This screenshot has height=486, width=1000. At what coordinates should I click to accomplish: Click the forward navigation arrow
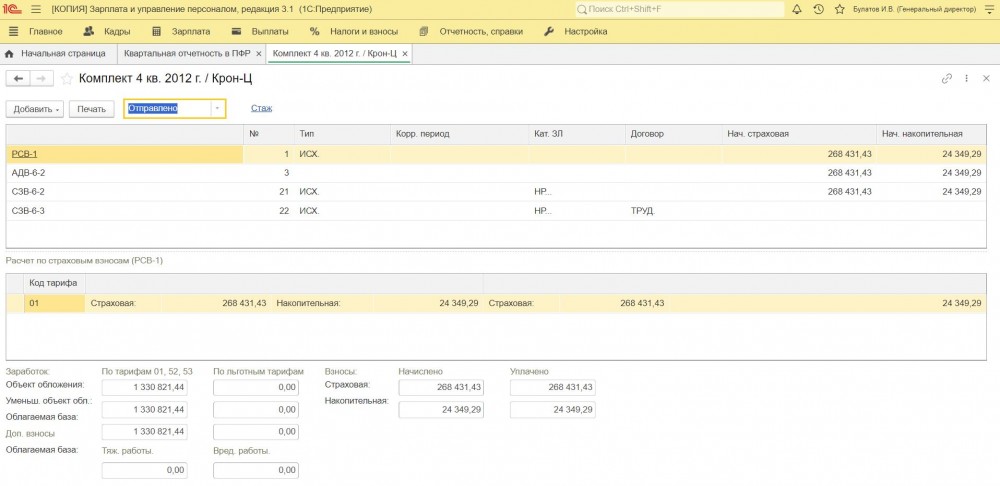point(42,78)
